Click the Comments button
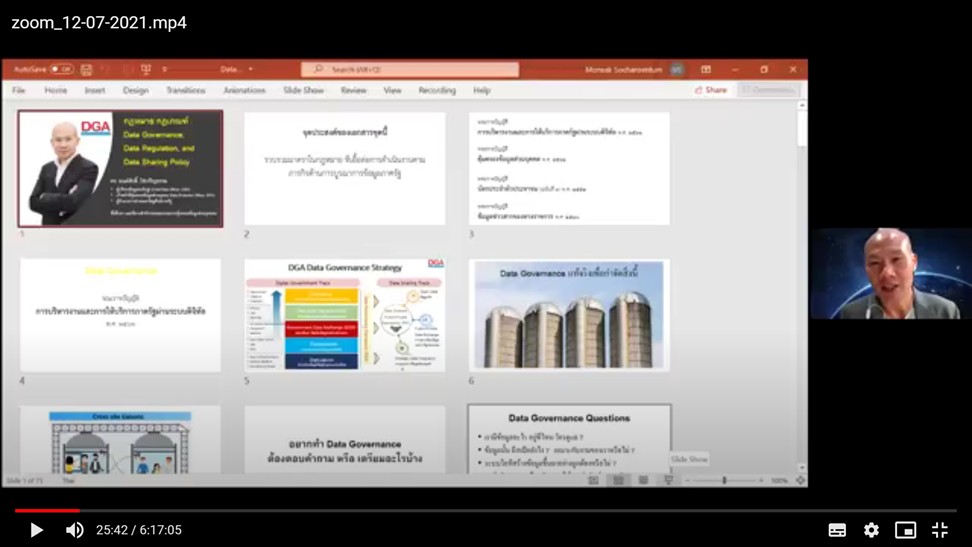Screen dimensions: 972x547 click(769, 90)
